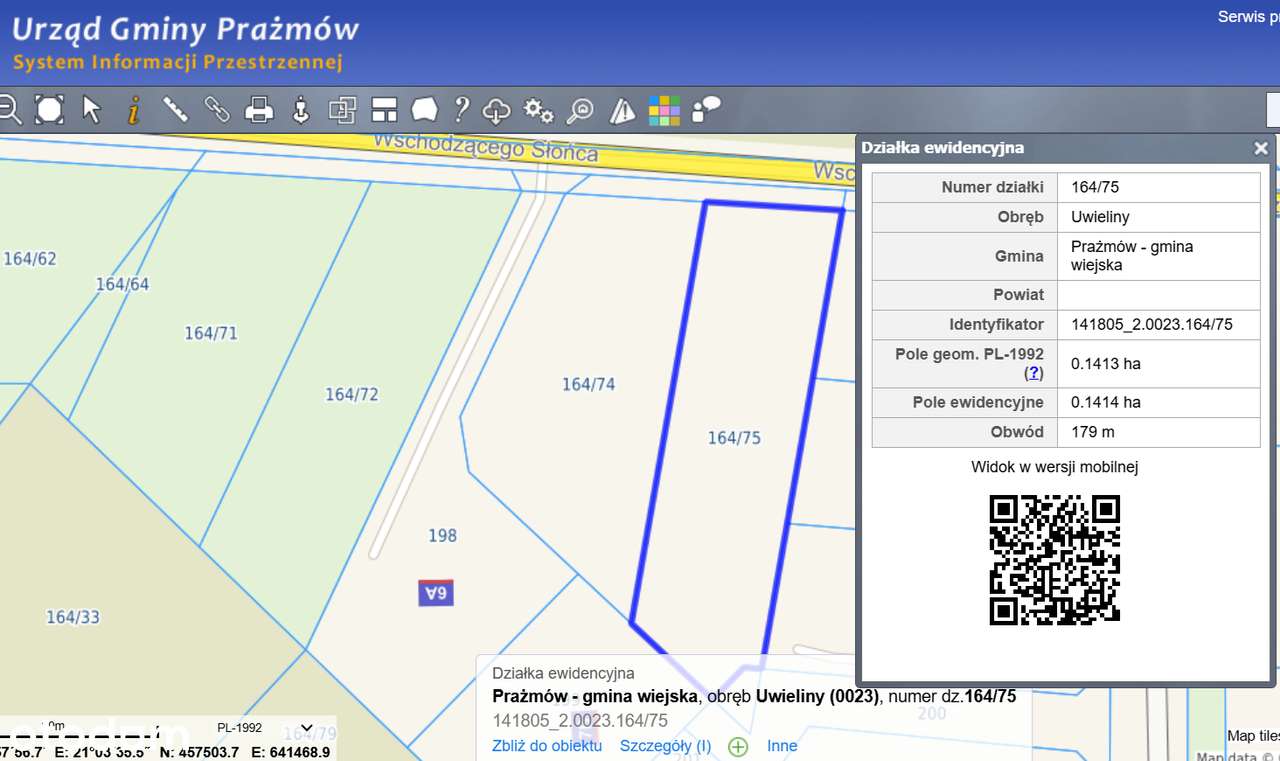This screenshot has width=1280, height=761.
Task: Activate the arrow selection tool
Action: point(90,110)
